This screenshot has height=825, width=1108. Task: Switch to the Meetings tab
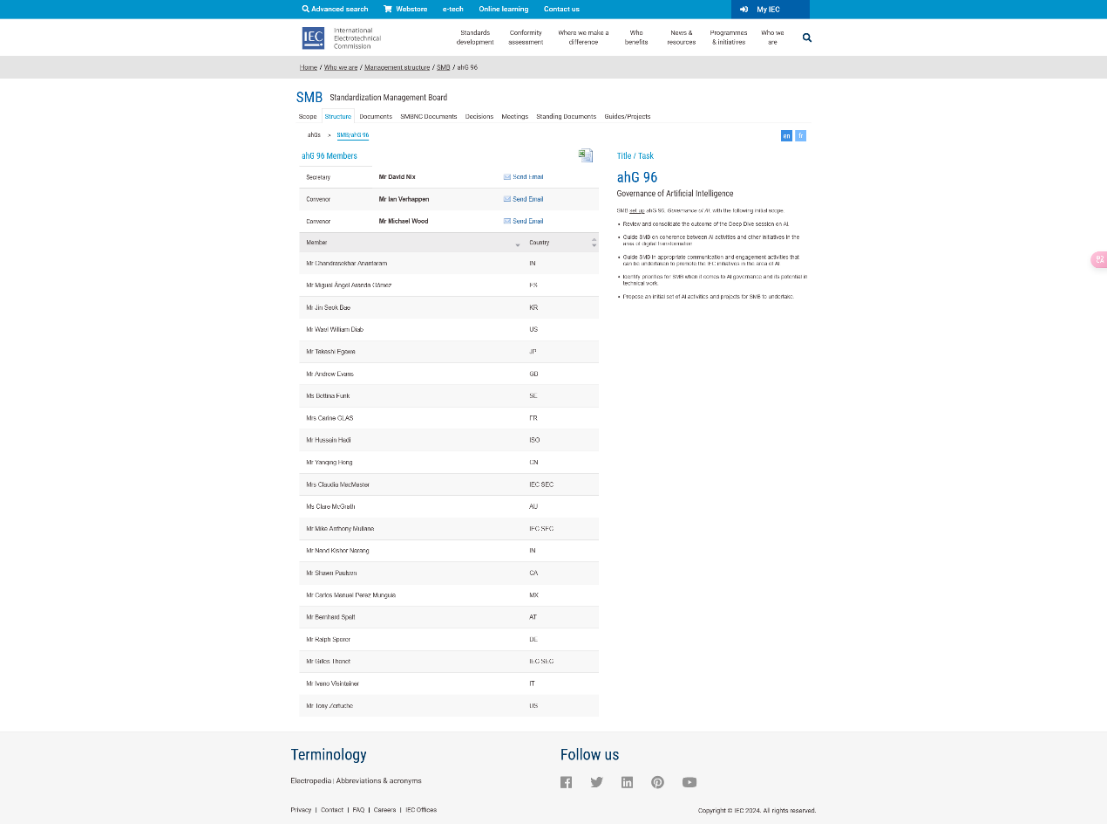[x=514, y=116]
